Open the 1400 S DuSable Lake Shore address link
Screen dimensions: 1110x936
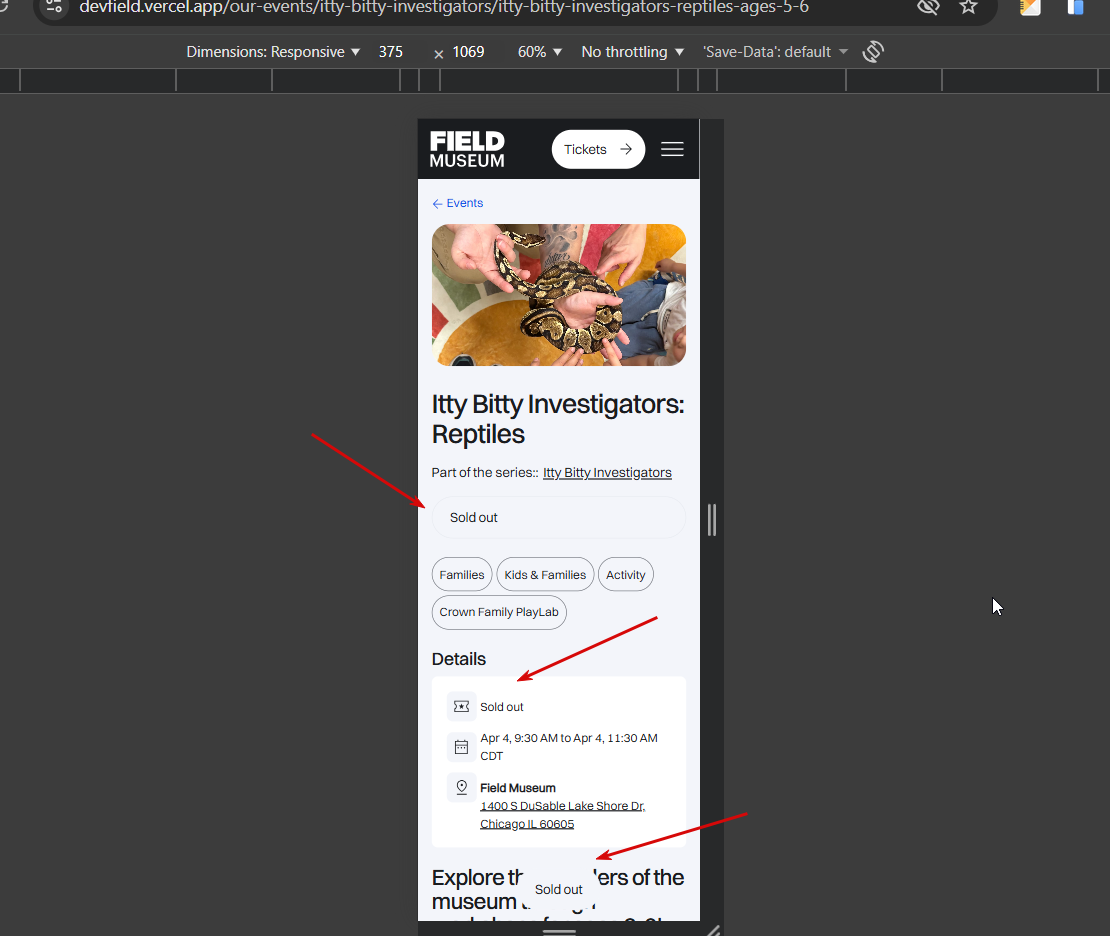click(562, 815)
